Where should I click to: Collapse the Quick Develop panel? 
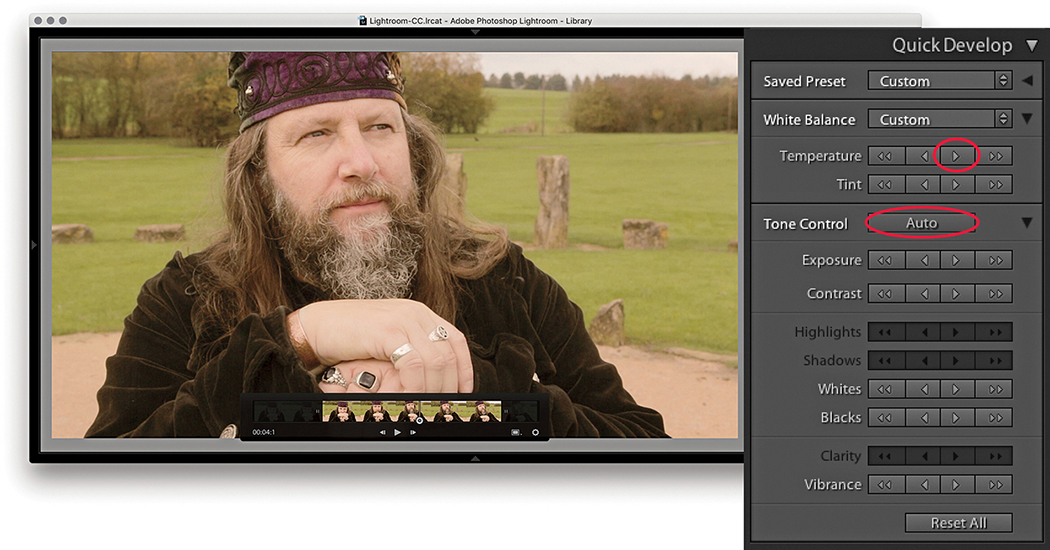click(x=1032, y=45)
